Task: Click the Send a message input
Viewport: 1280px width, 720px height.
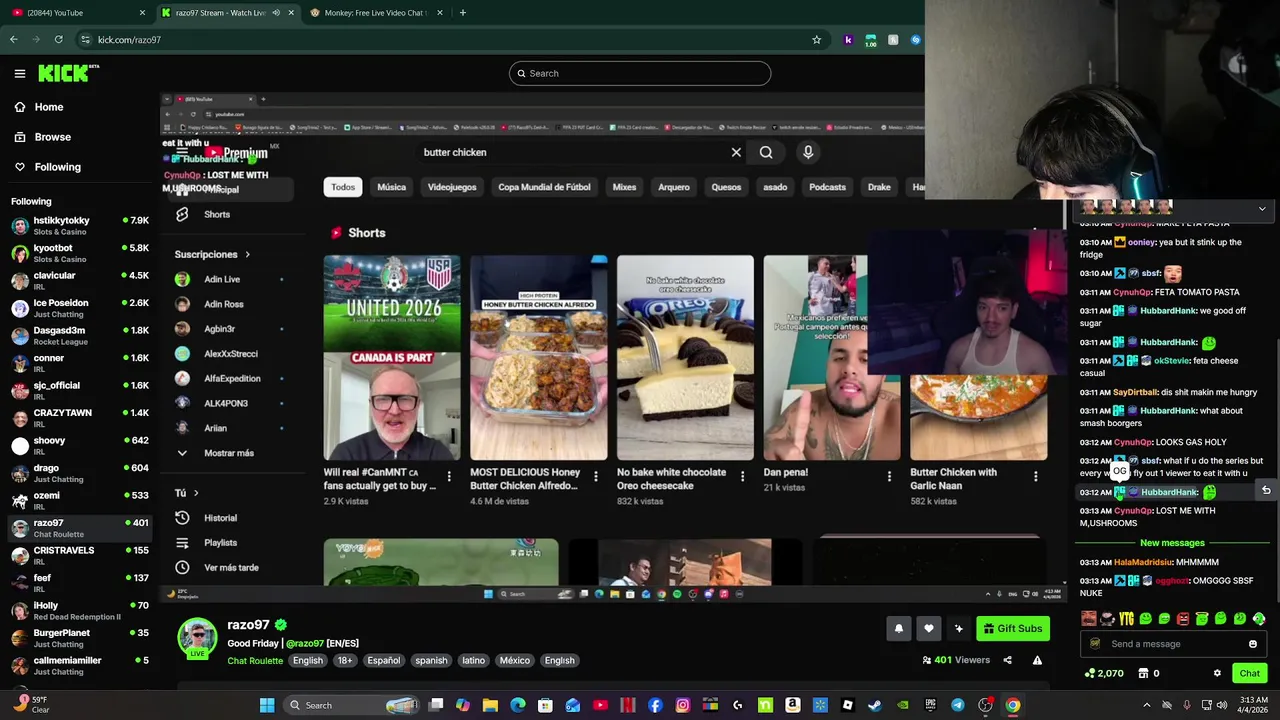Action: click(x=1171, y=644)
